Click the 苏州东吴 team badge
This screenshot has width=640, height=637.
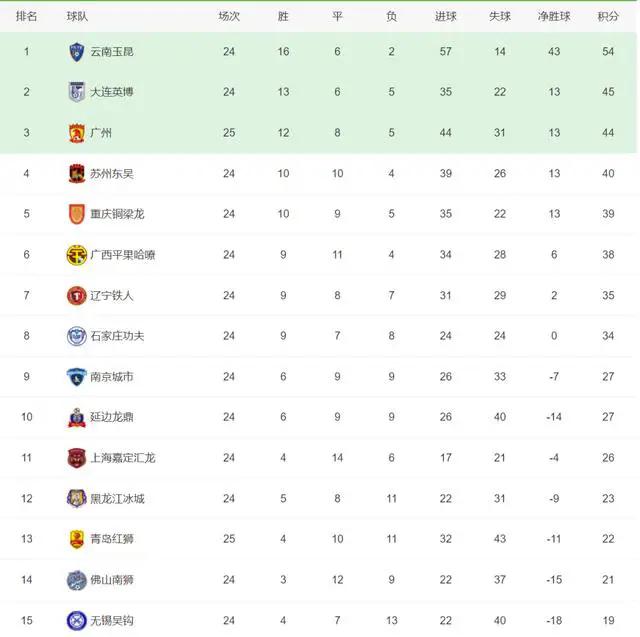tap(76, 173)
